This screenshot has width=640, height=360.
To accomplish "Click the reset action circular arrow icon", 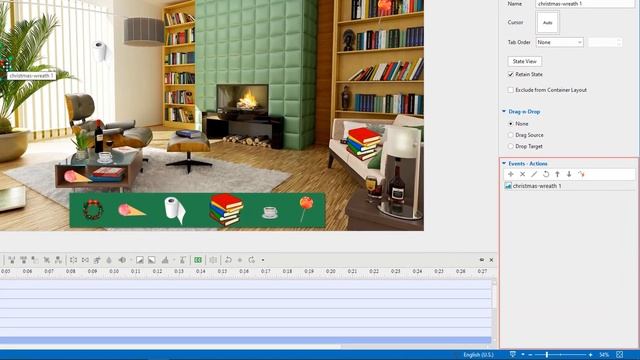I will coord(546,174).
